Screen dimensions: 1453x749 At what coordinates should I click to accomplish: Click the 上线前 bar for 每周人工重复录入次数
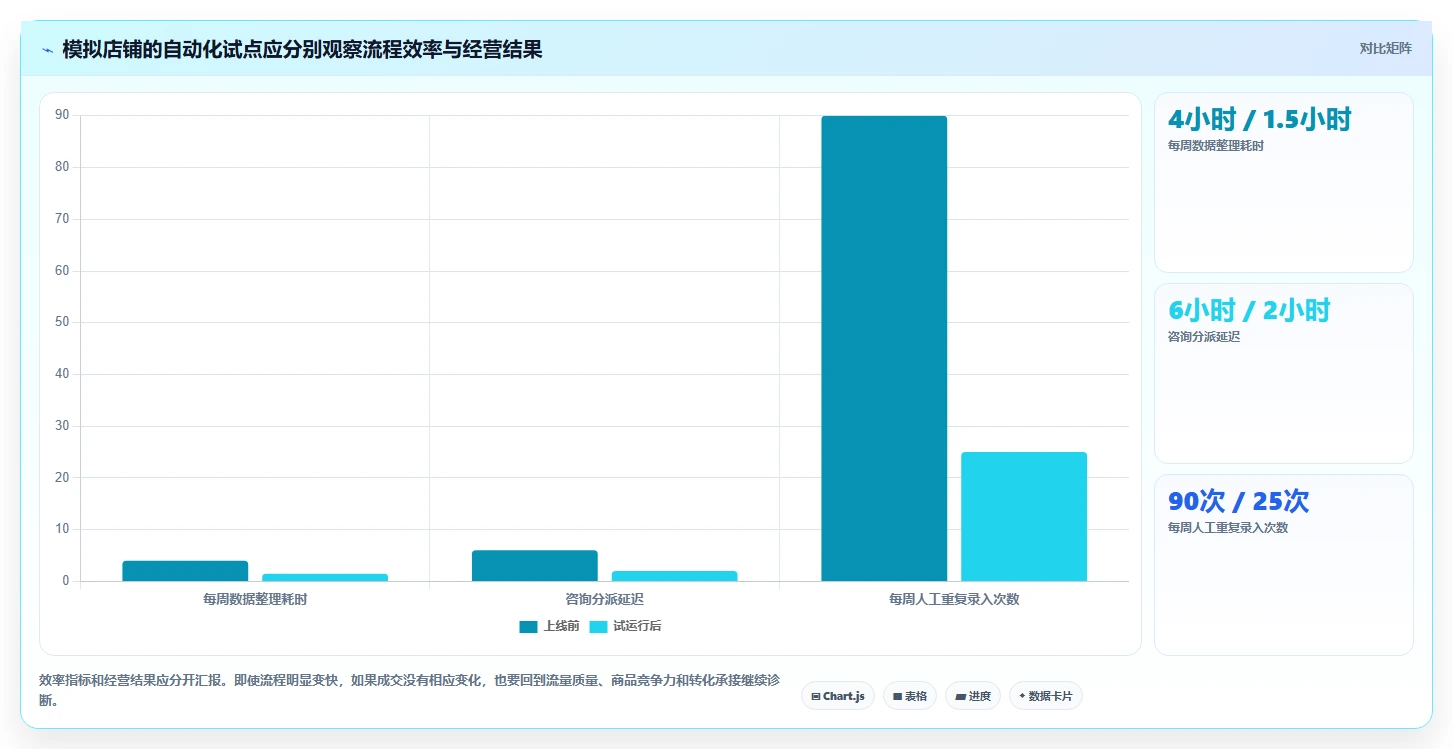click(x=884, y=348)
